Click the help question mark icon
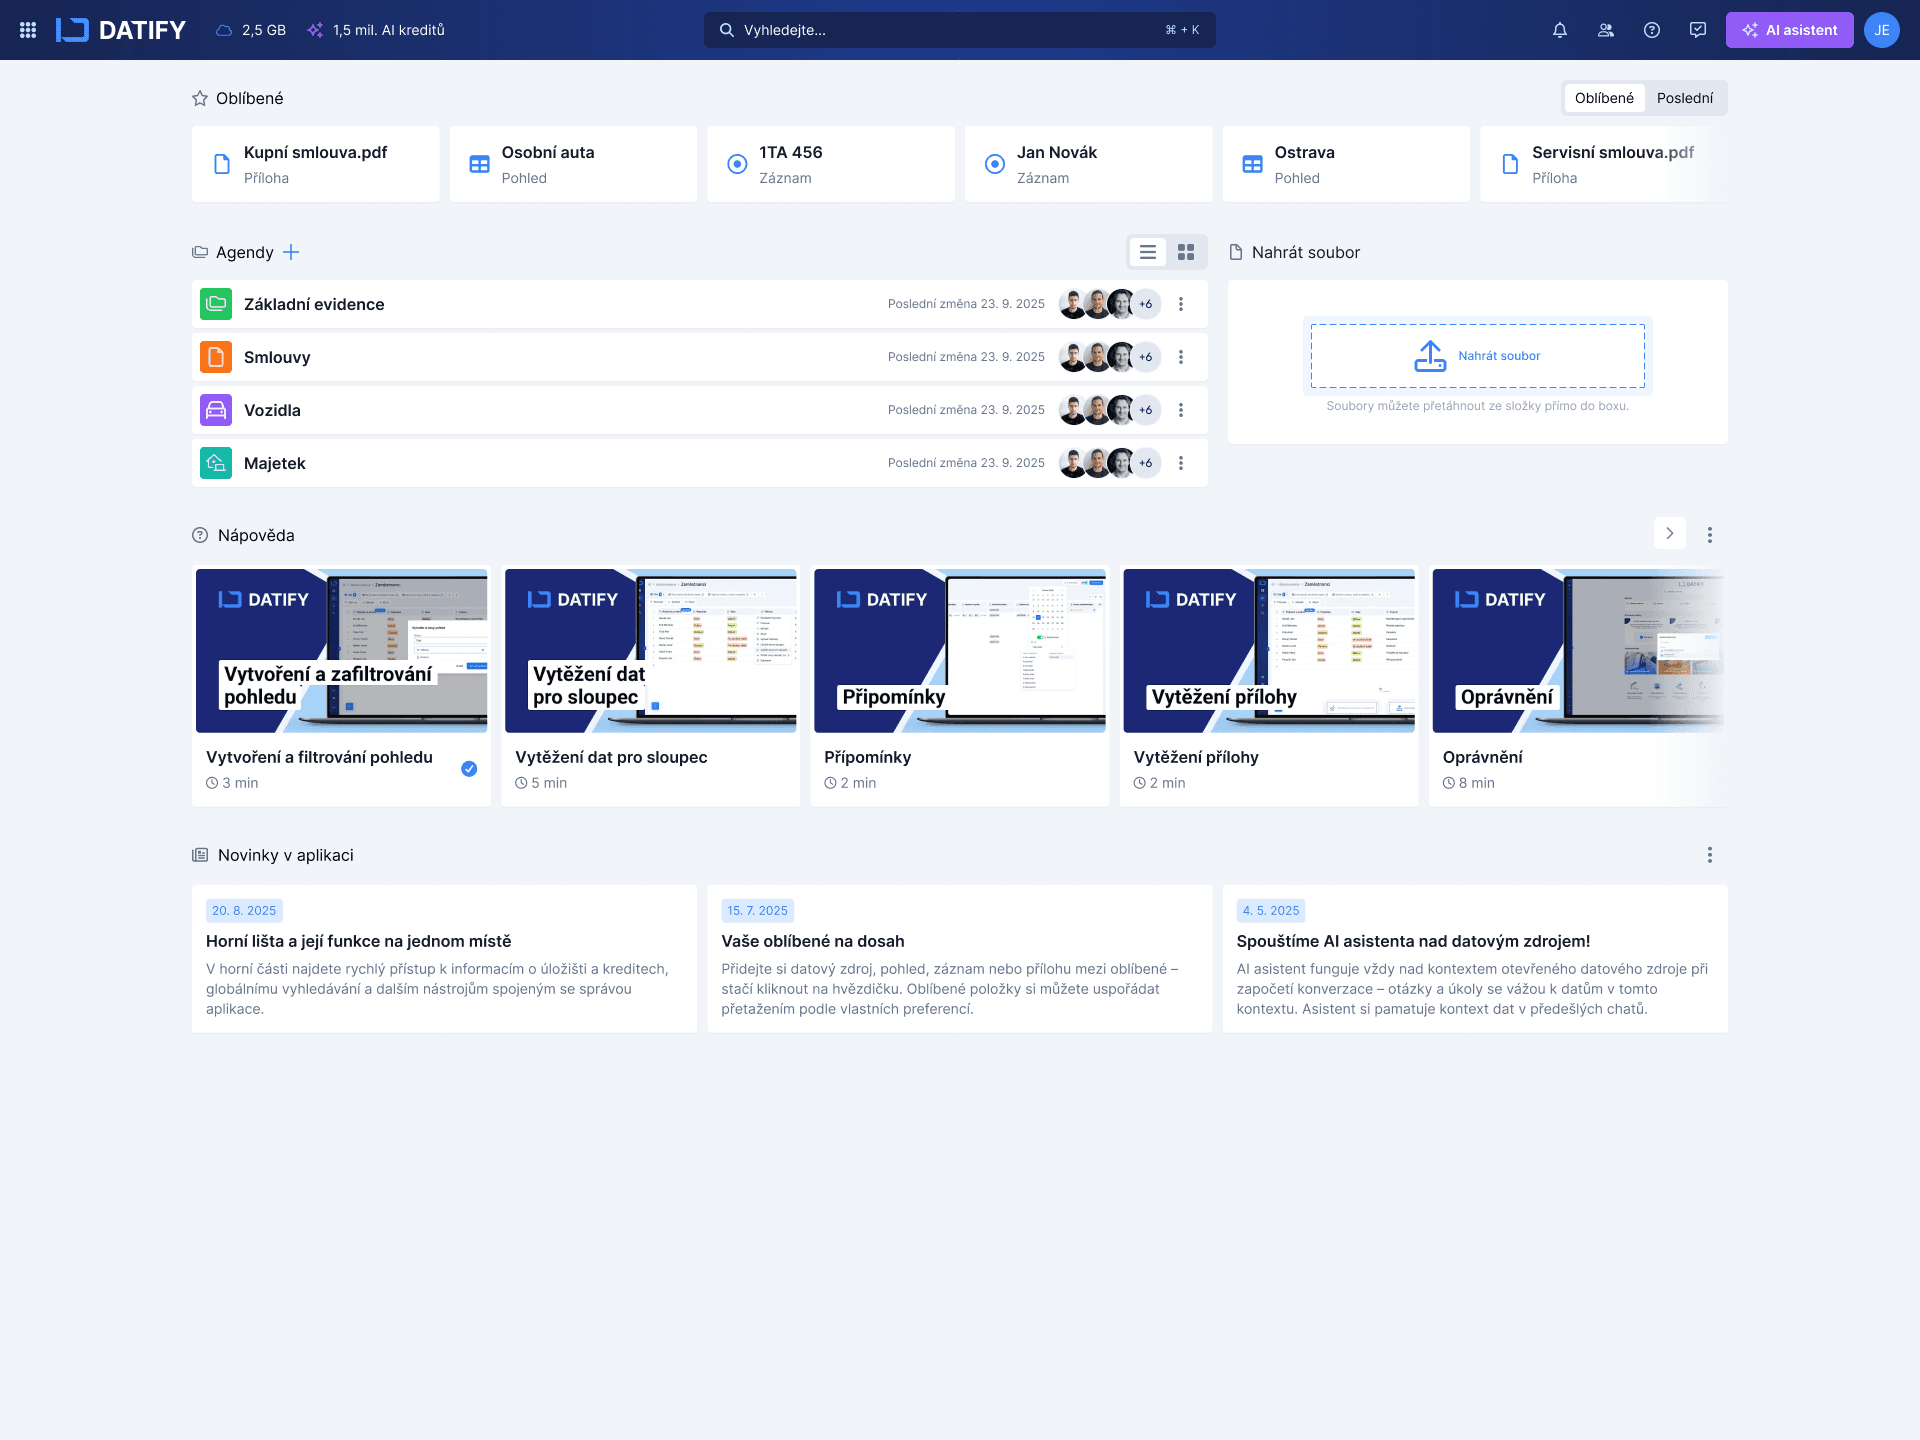Image resolution: width=1920 pixels, height=1440 pixels. pos(1652,30)
